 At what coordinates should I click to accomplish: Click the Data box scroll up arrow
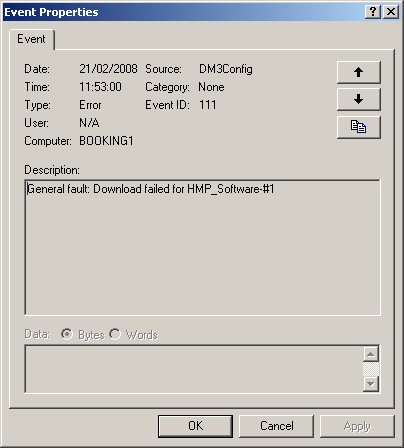tap(371, 354)
